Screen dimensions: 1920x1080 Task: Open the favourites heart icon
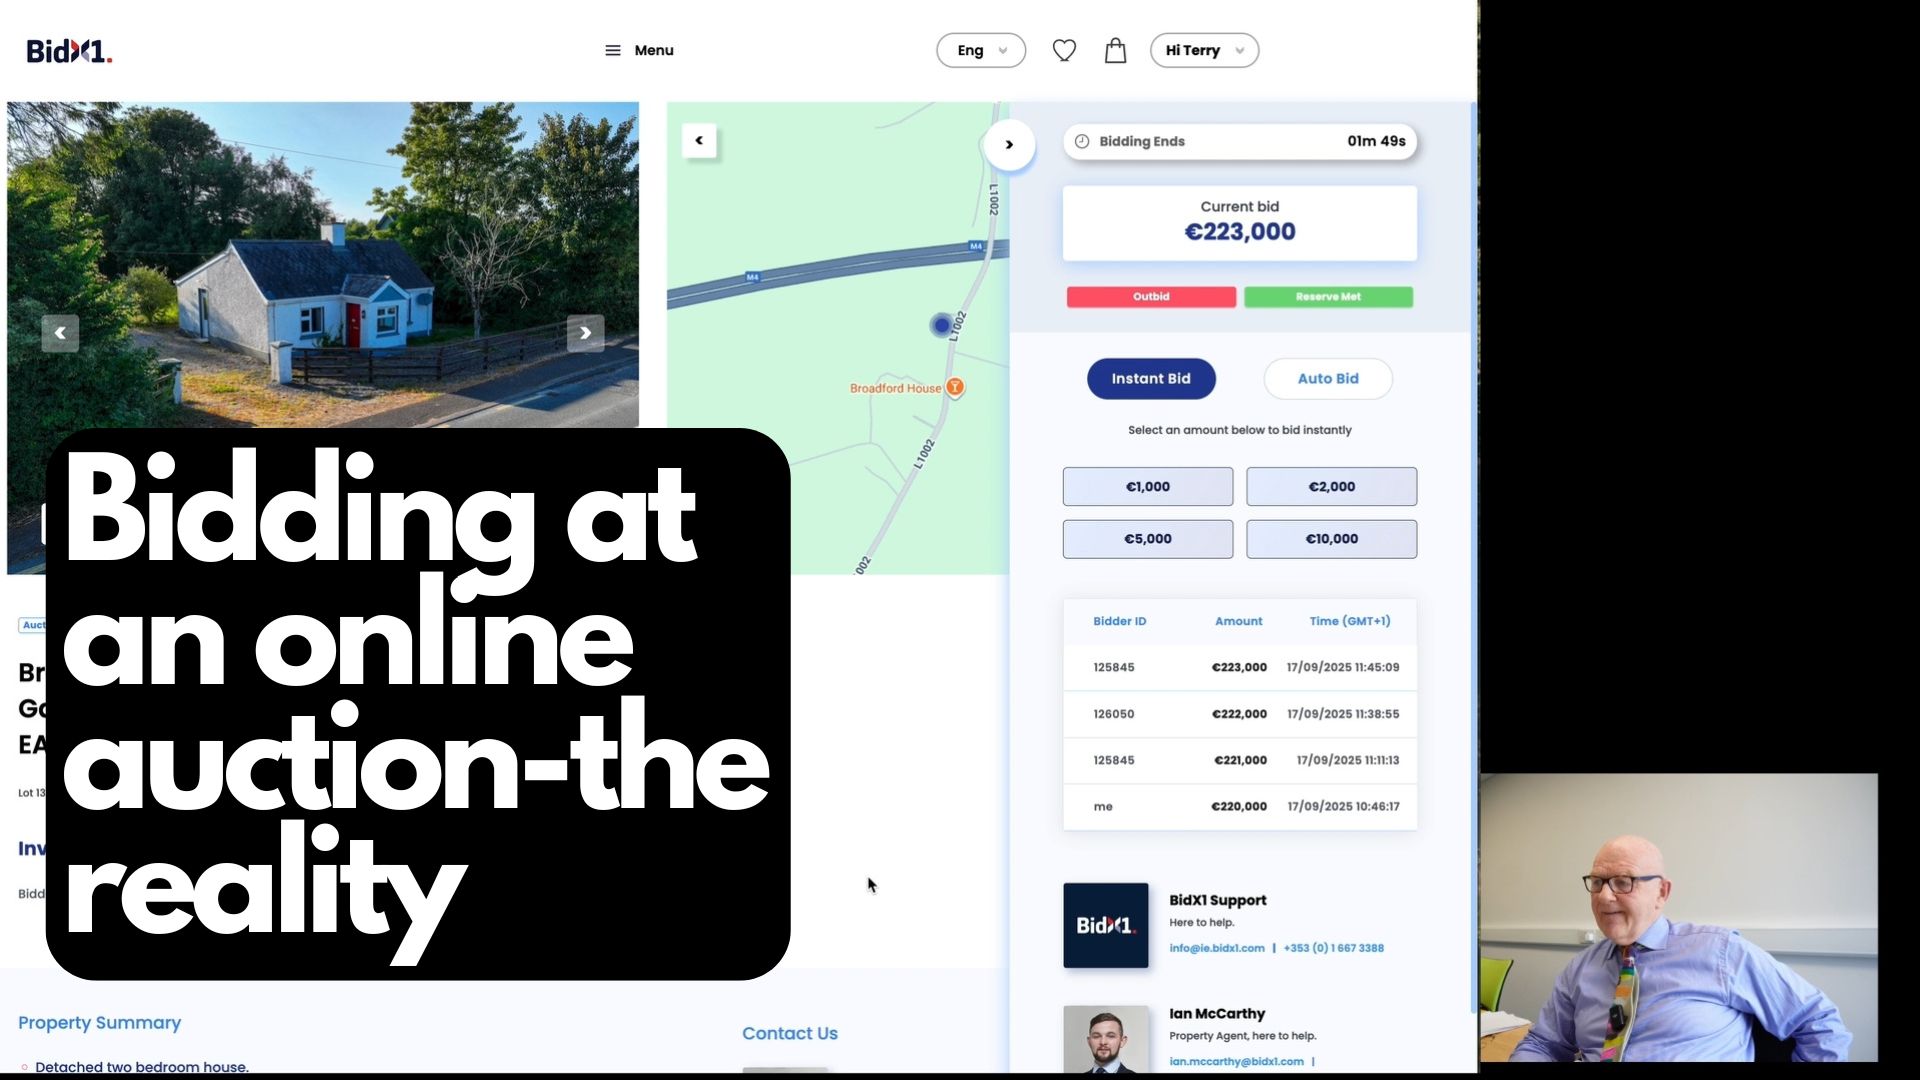click(x=1064, y=50)
